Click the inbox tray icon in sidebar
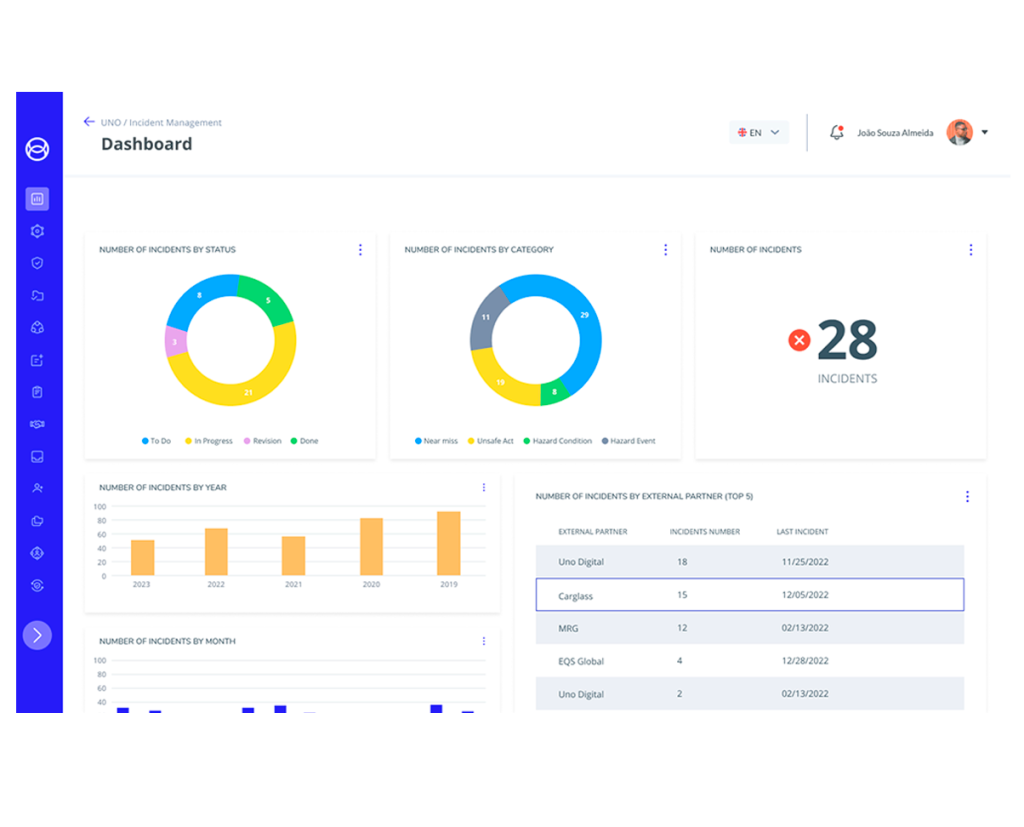 pos(37,456)
